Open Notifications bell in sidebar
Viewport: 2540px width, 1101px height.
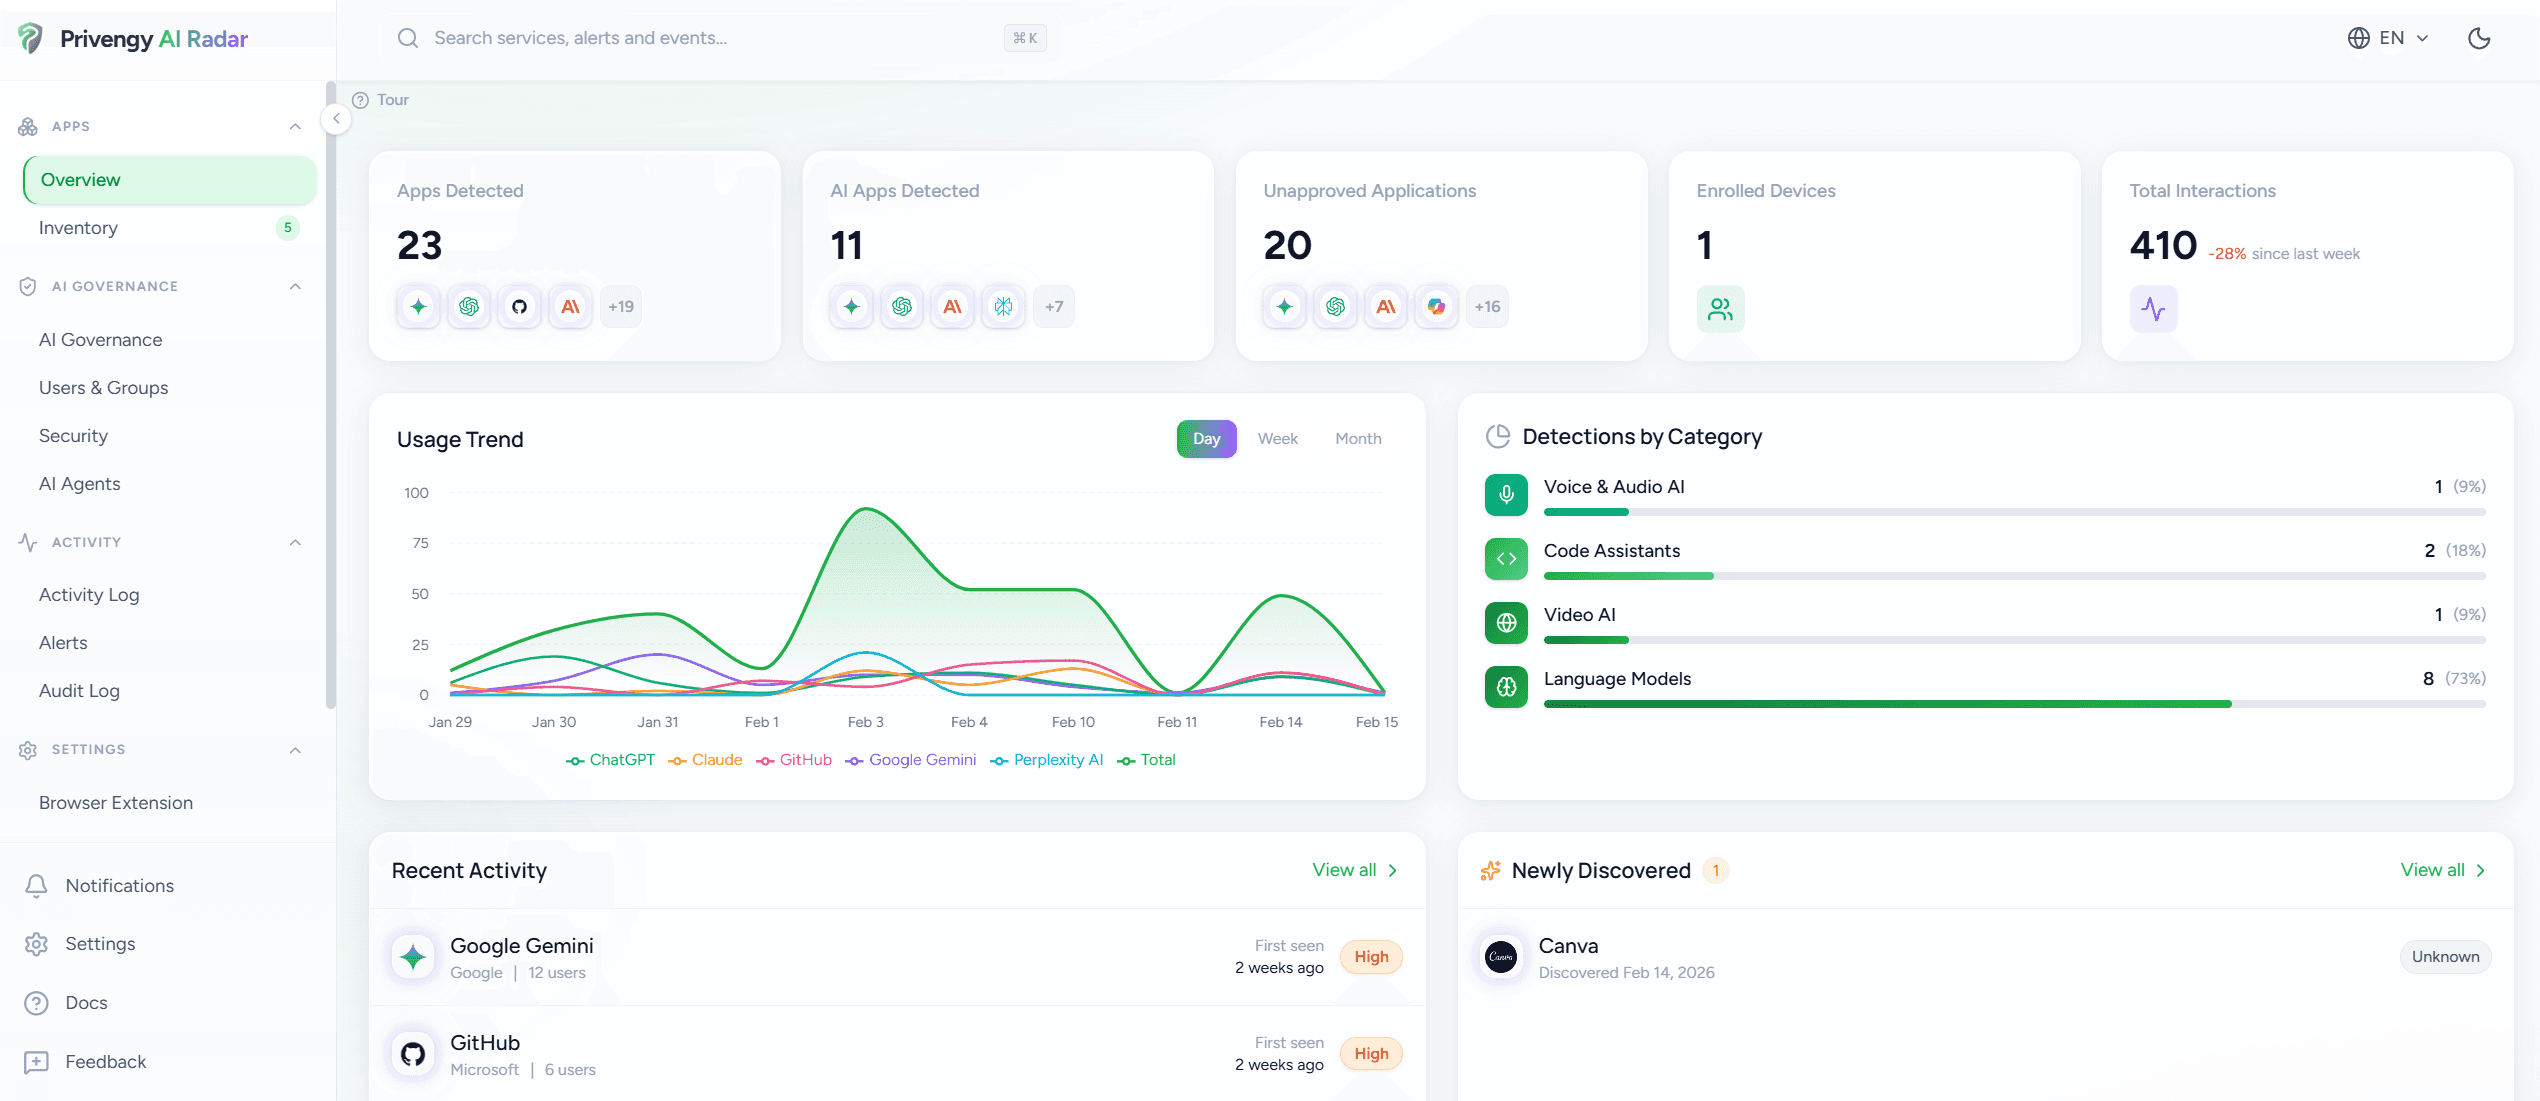37,886
